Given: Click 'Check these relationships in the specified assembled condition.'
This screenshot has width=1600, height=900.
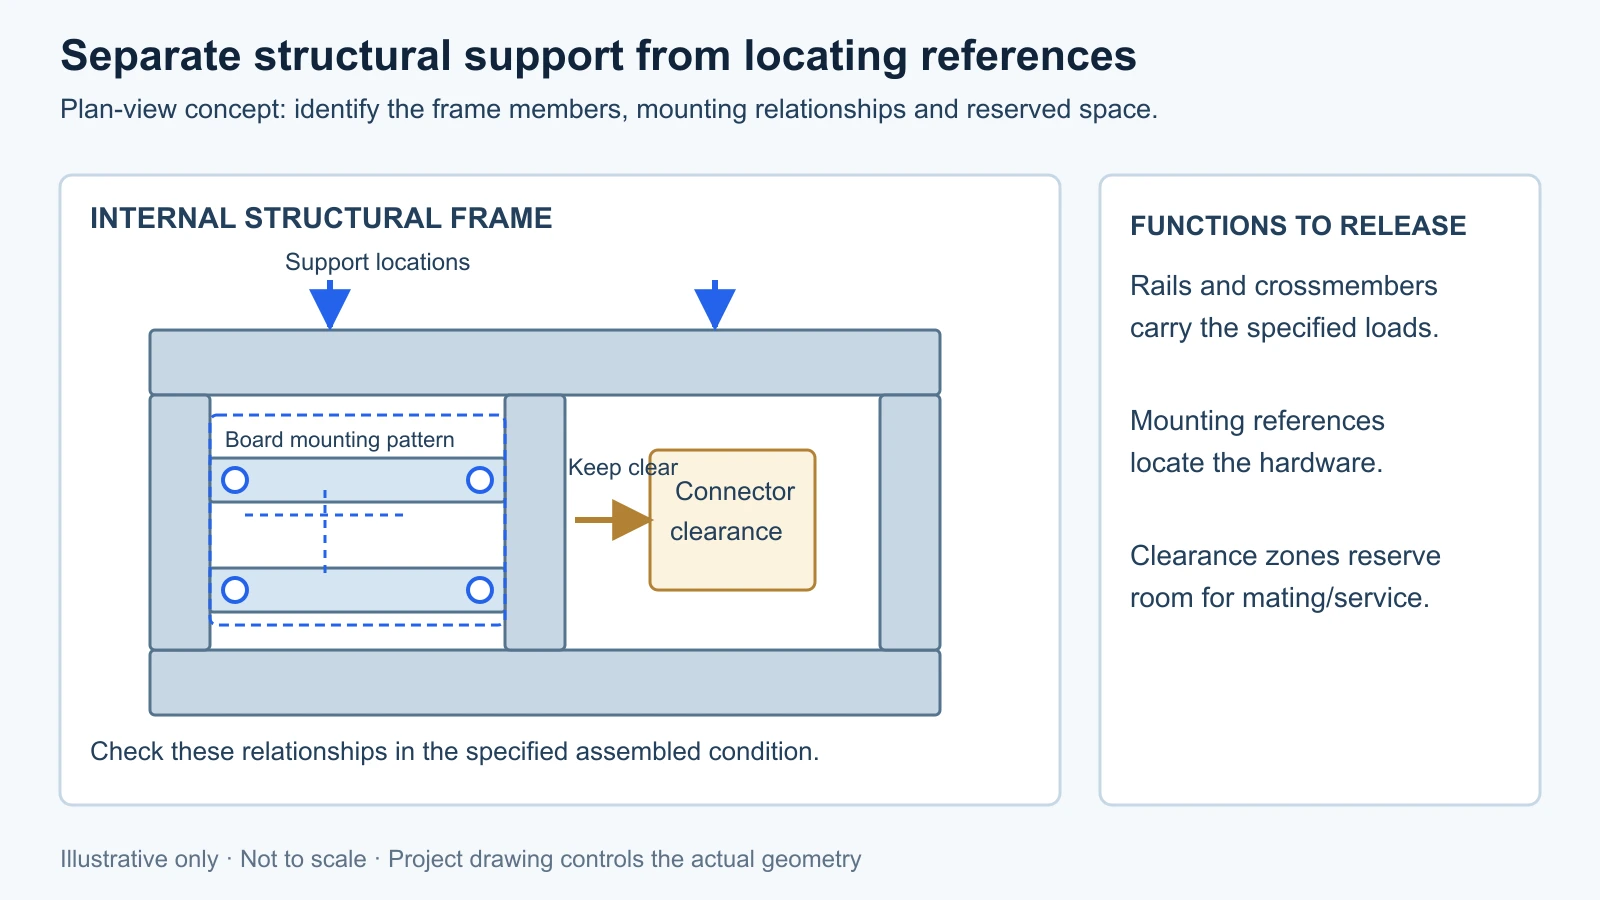Looking at the screenshot, I should [x=455, y=752].
